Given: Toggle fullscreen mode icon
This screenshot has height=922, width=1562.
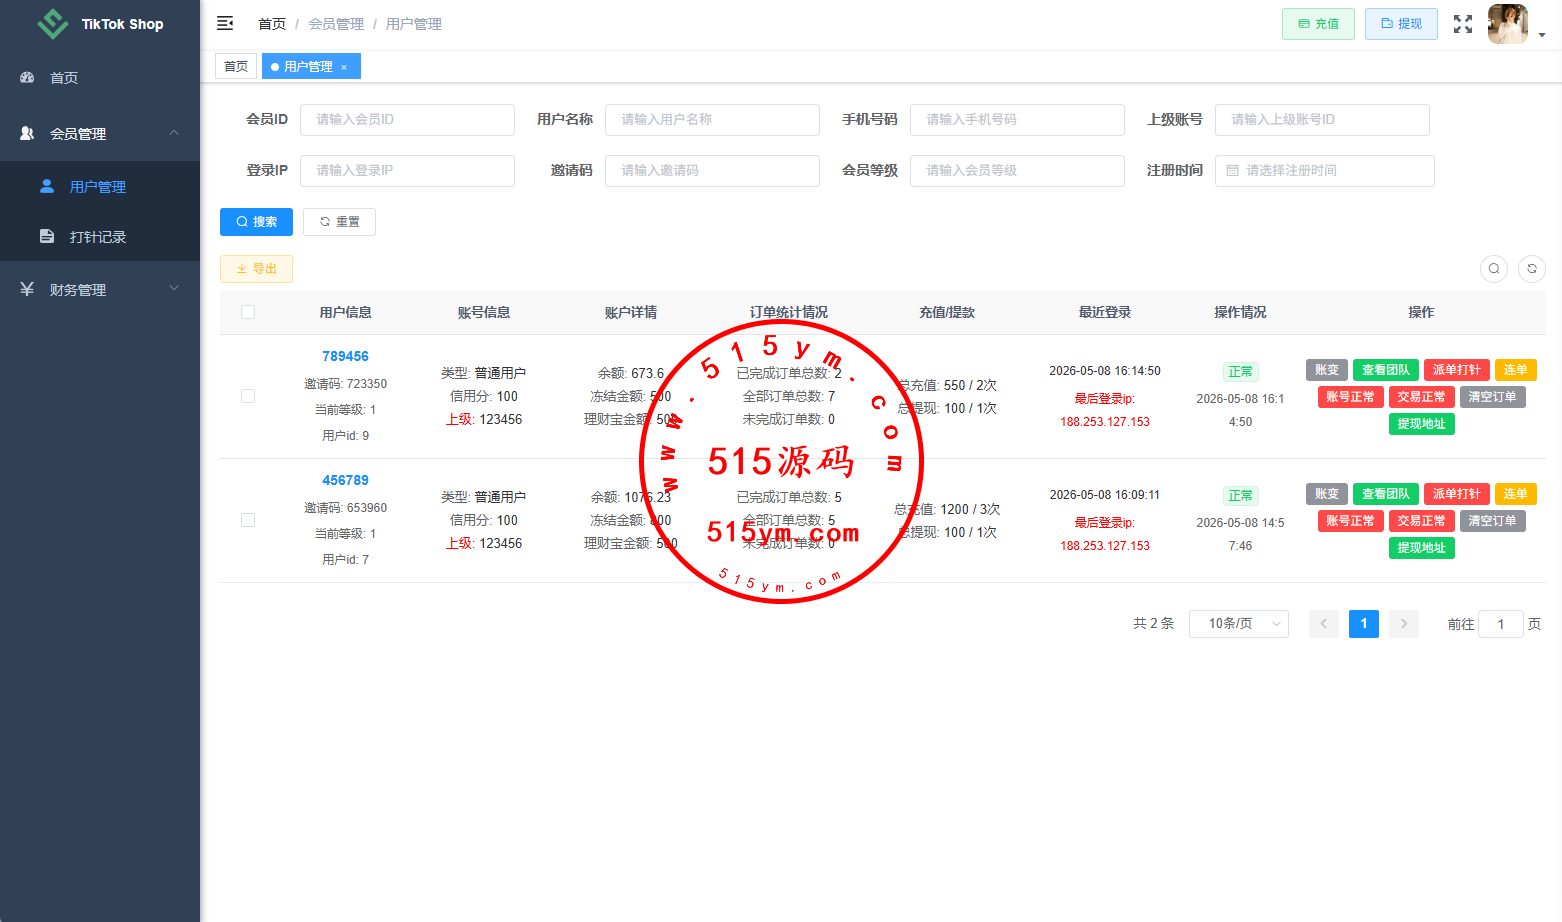Looking at the screenshot, I should [1463, 24].
